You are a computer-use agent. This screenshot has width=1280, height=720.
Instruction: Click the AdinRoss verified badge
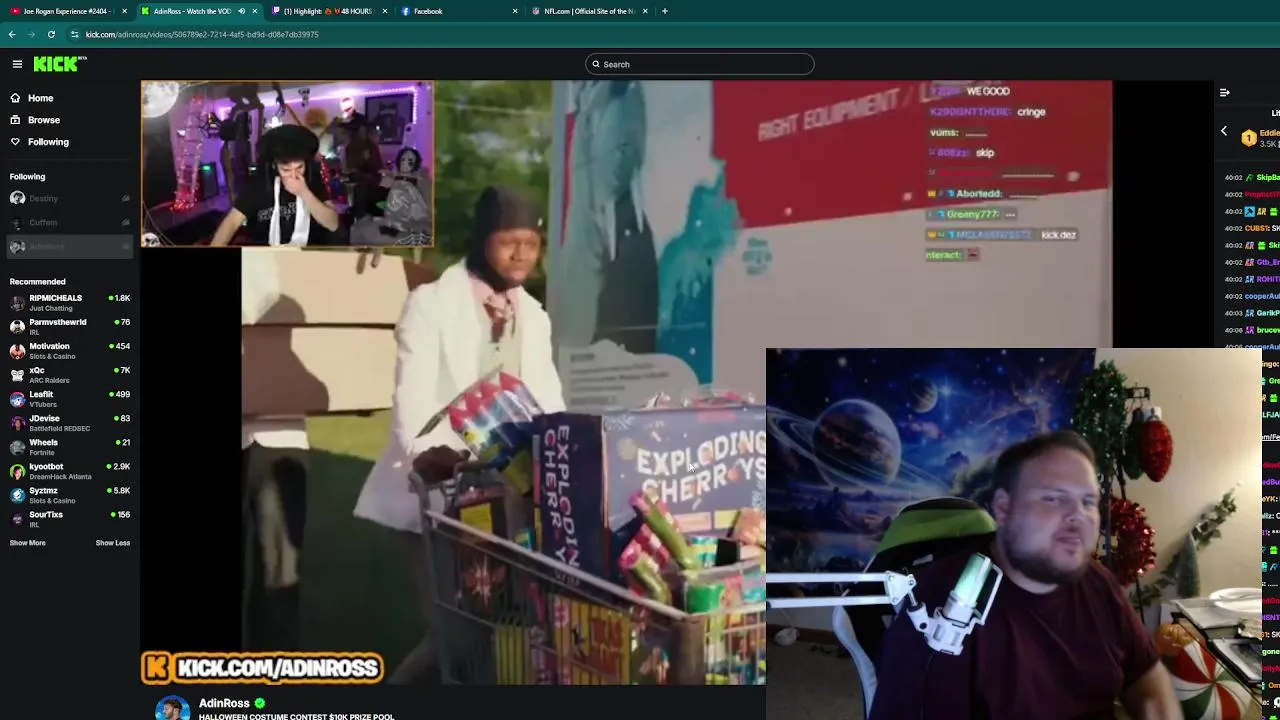pyautogui.click(x=260, y=703)
